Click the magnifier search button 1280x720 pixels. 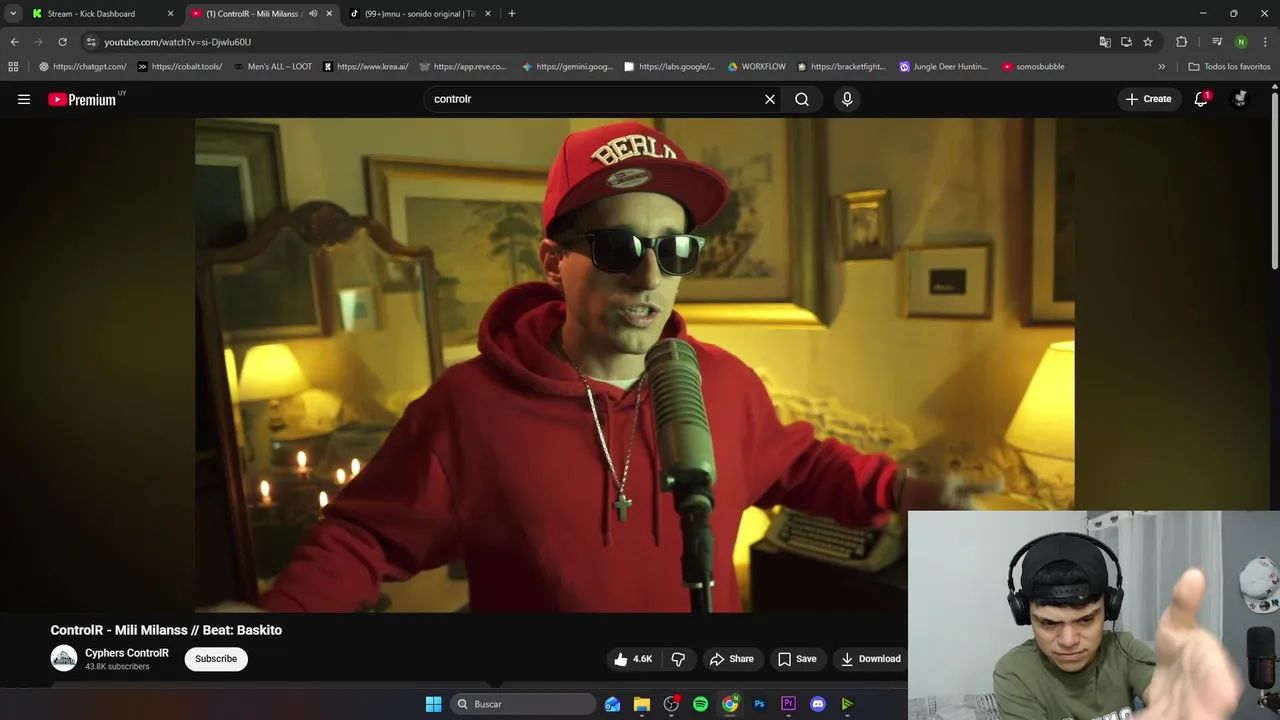point(802,99)
